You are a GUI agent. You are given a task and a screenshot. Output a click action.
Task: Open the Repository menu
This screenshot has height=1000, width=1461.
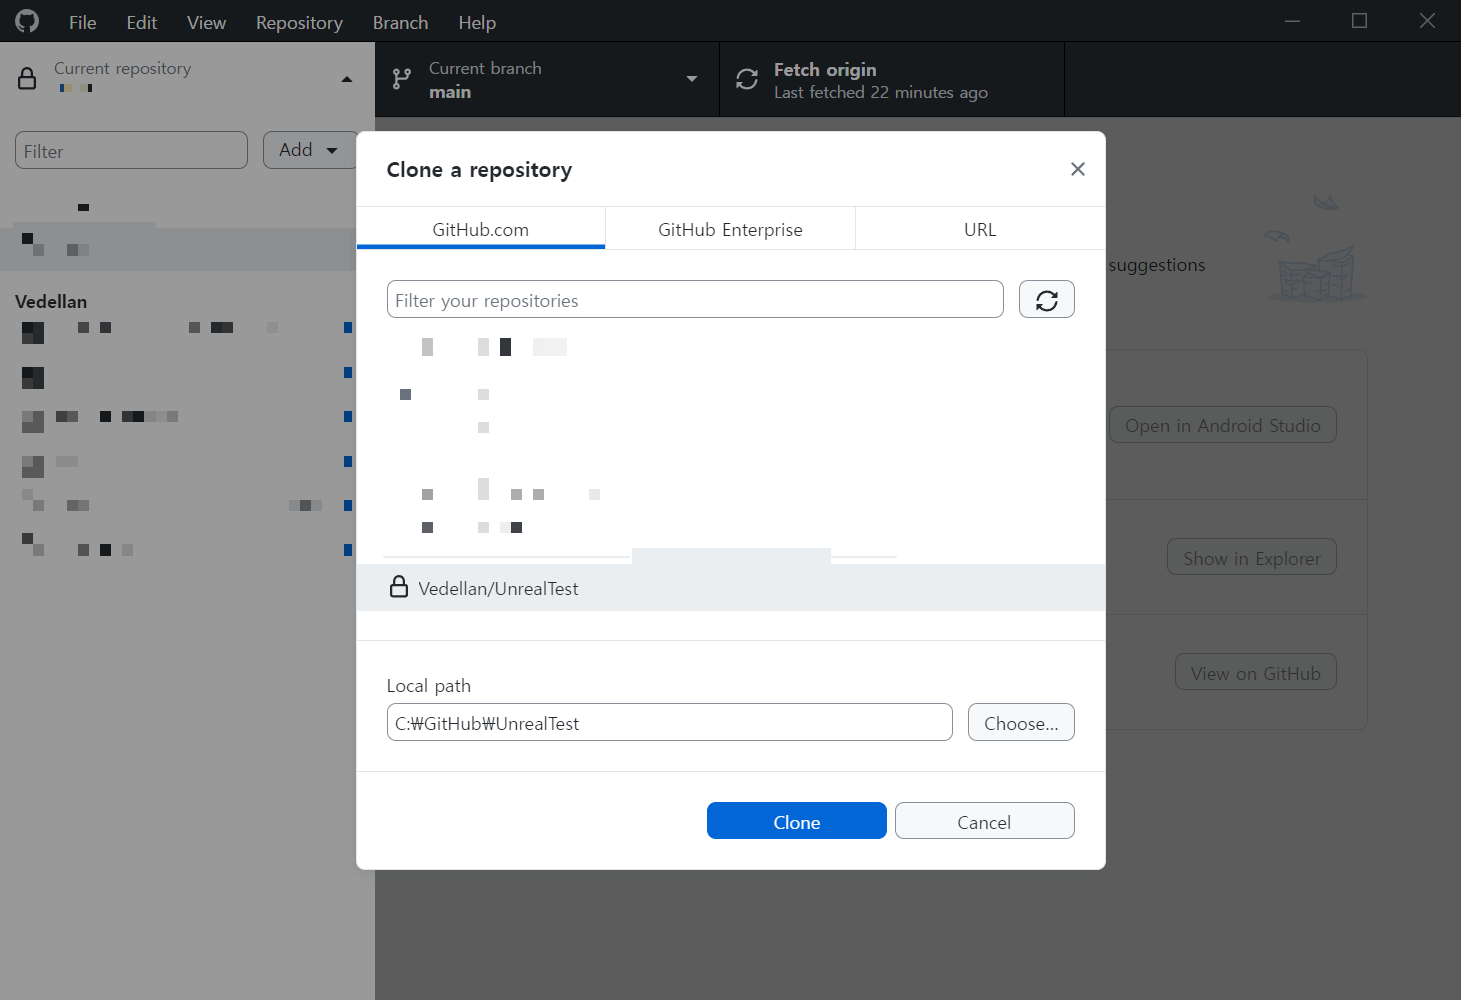(x=299, y=22)
